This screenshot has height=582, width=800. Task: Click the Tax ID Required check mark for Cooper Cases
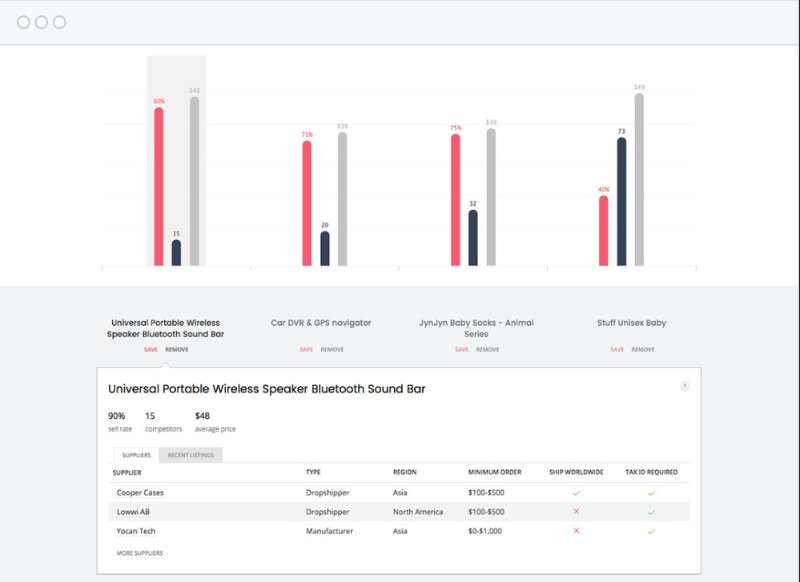pyautogui.click(x=652, y=493)
